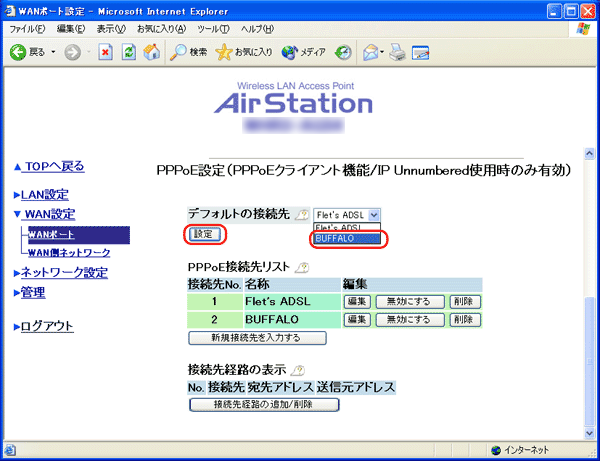Click the Windows flag throbber icon

[x=582, y=29]
